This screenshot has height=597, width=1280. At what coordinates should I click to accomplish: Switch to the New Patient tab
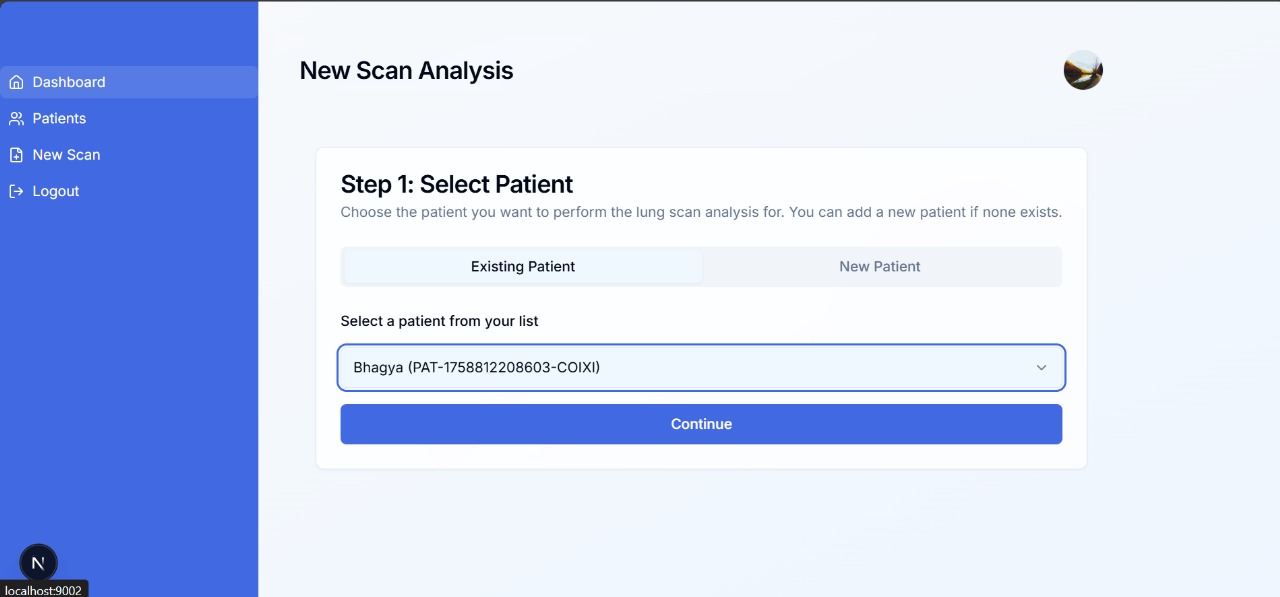(880, 267)
